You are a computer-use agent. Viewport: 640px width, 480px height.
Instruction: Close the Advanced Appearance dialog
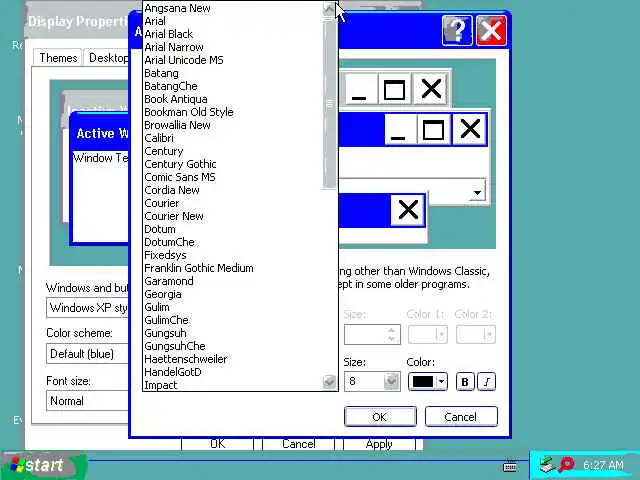pyautogui.click(x=491, y=31)
